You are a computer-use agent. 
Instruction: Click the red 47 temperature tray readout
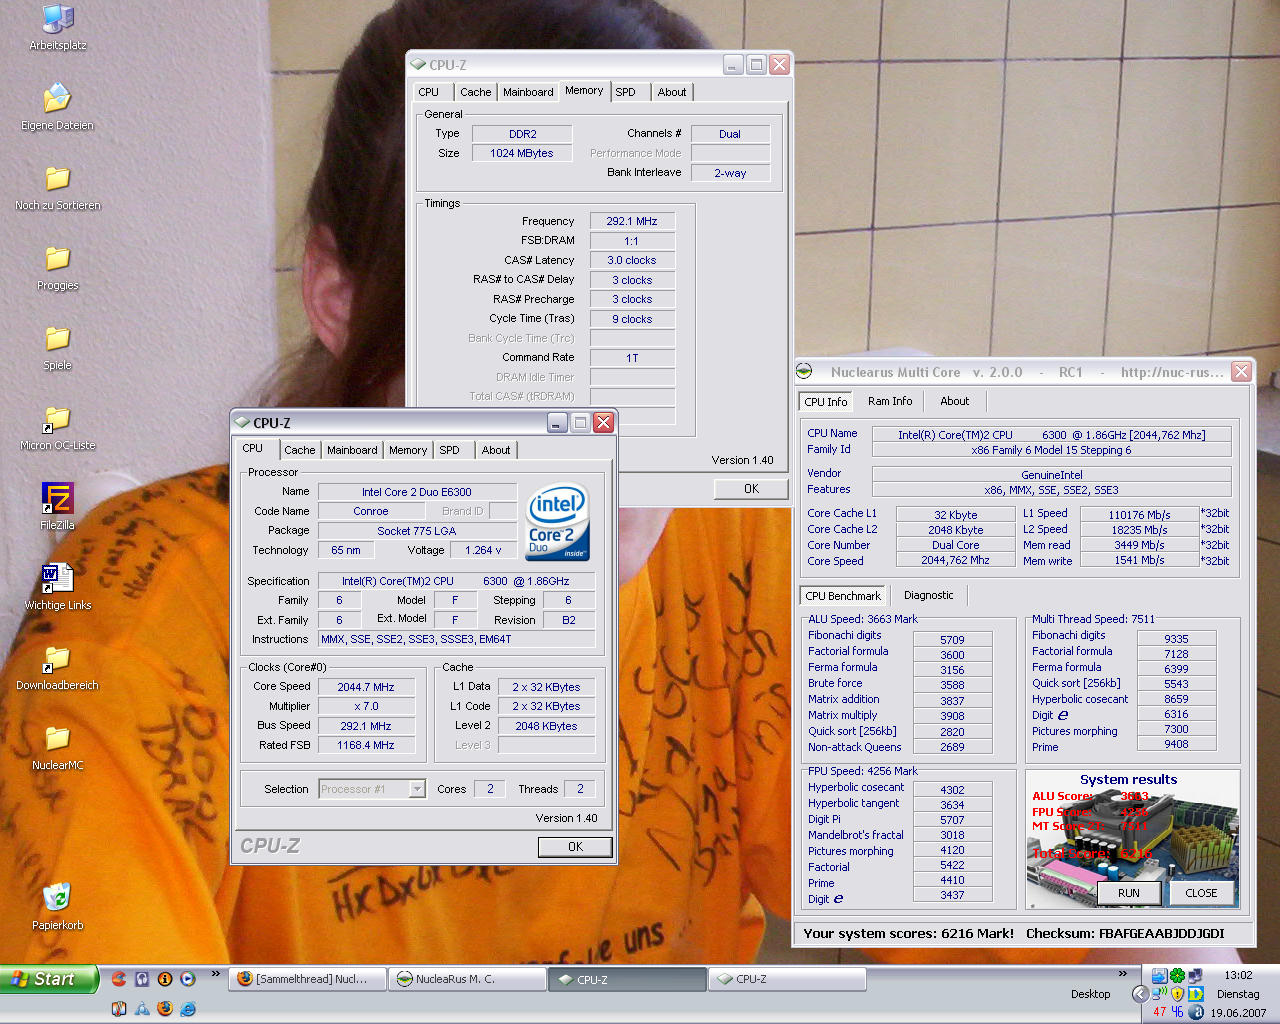1160,1012
